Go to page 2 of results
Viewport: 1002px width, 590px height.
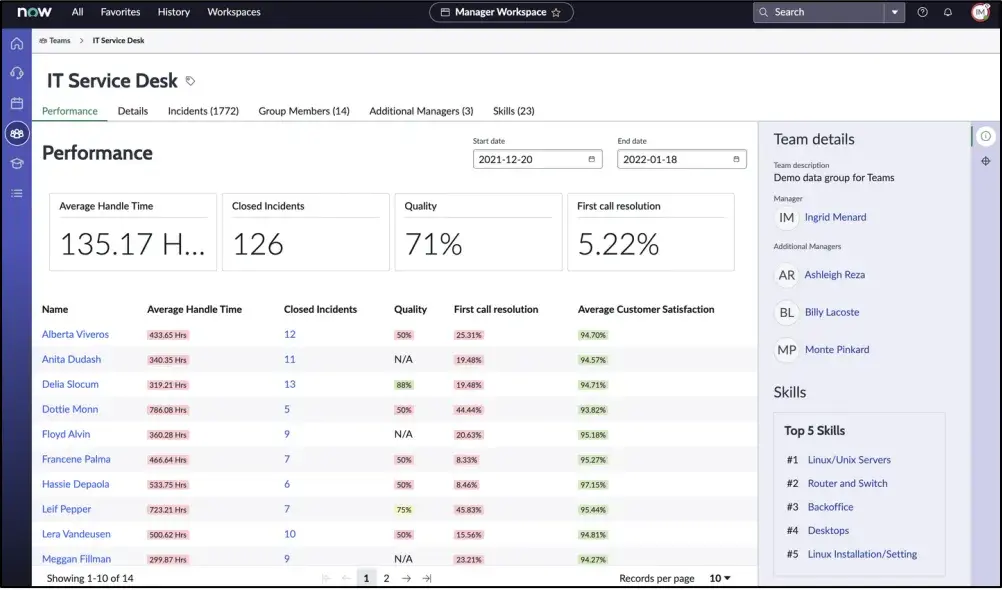(x=386, y=578)
